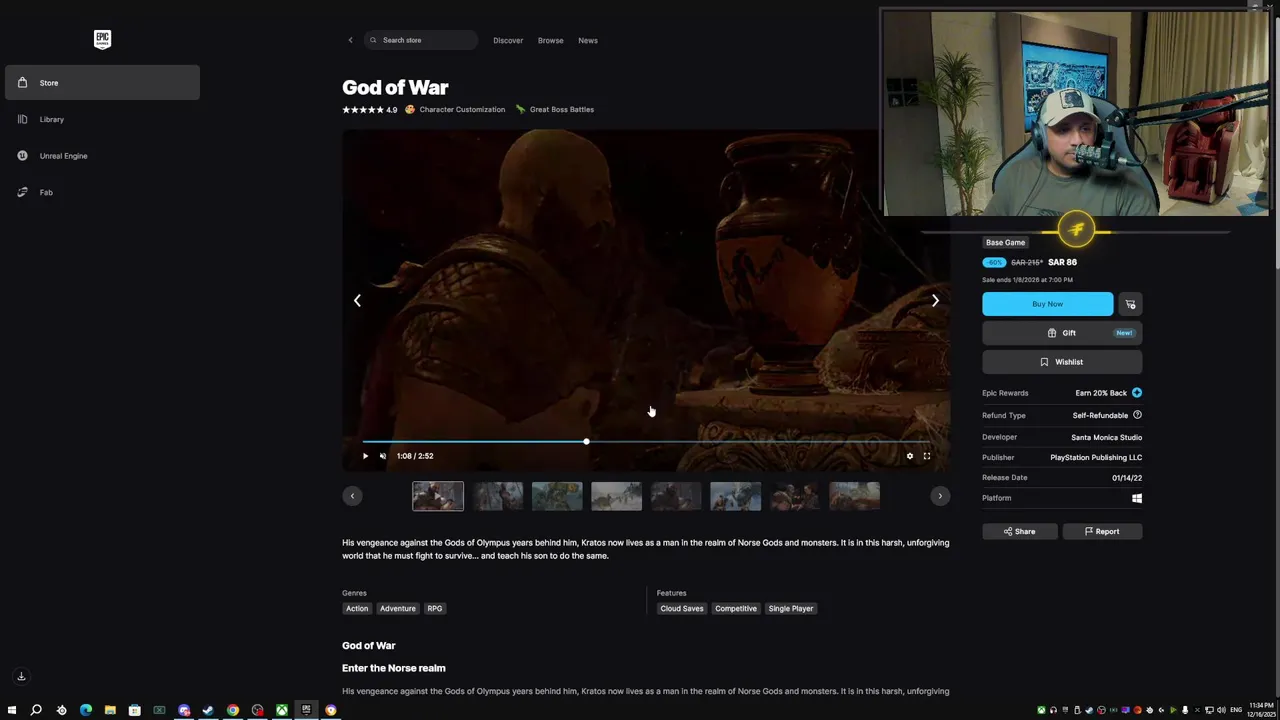Open Microsoft Store from taskbar
1280x720 pixels.
[135, 710]
